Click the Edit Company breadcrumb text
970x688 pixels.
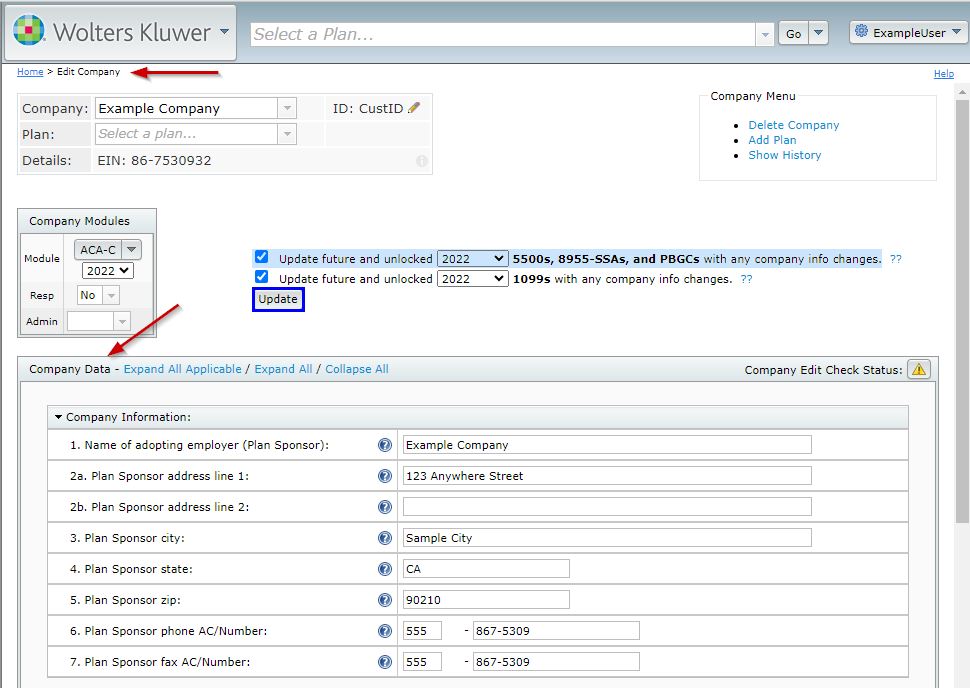click(x=88, y=72)
